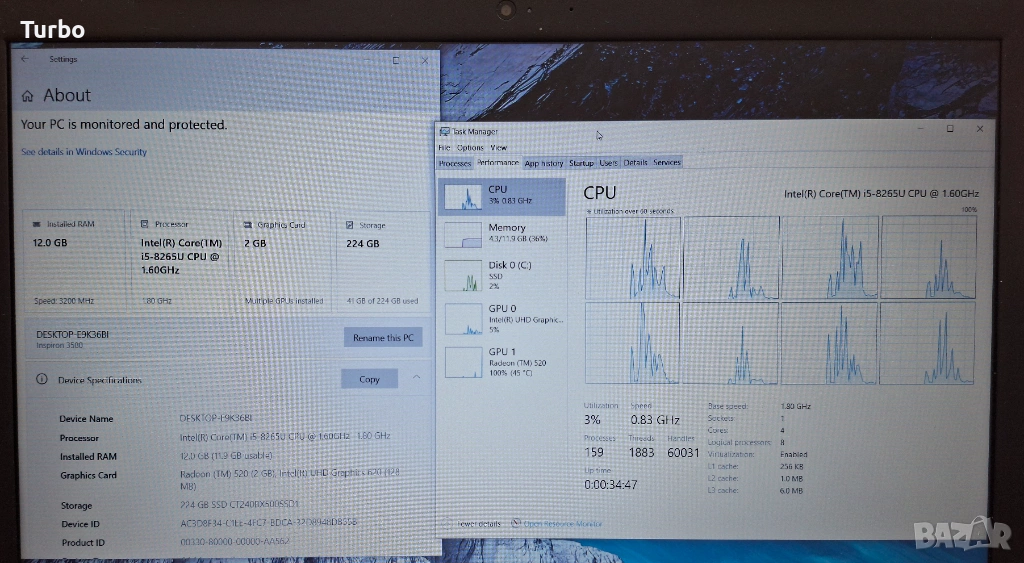The image size is (1024, 563).
Task: Click the Settings back arrow
Action: 26,60
